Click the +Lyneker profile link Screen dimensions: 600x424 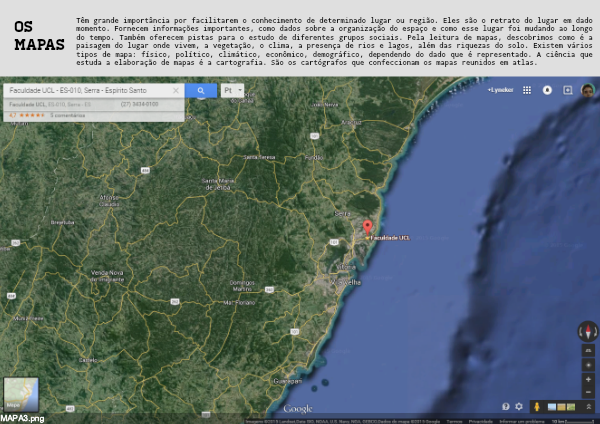[500, 90]
